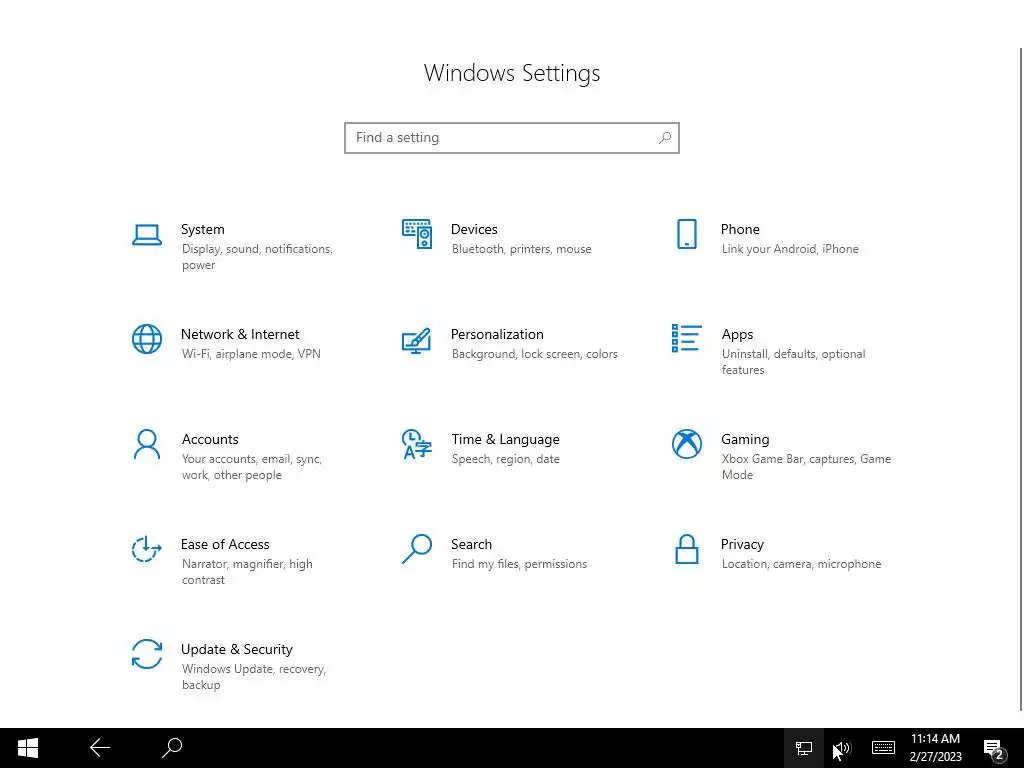Open the Update & Security sync icon

pyautogui.click(x=147, y=654)
